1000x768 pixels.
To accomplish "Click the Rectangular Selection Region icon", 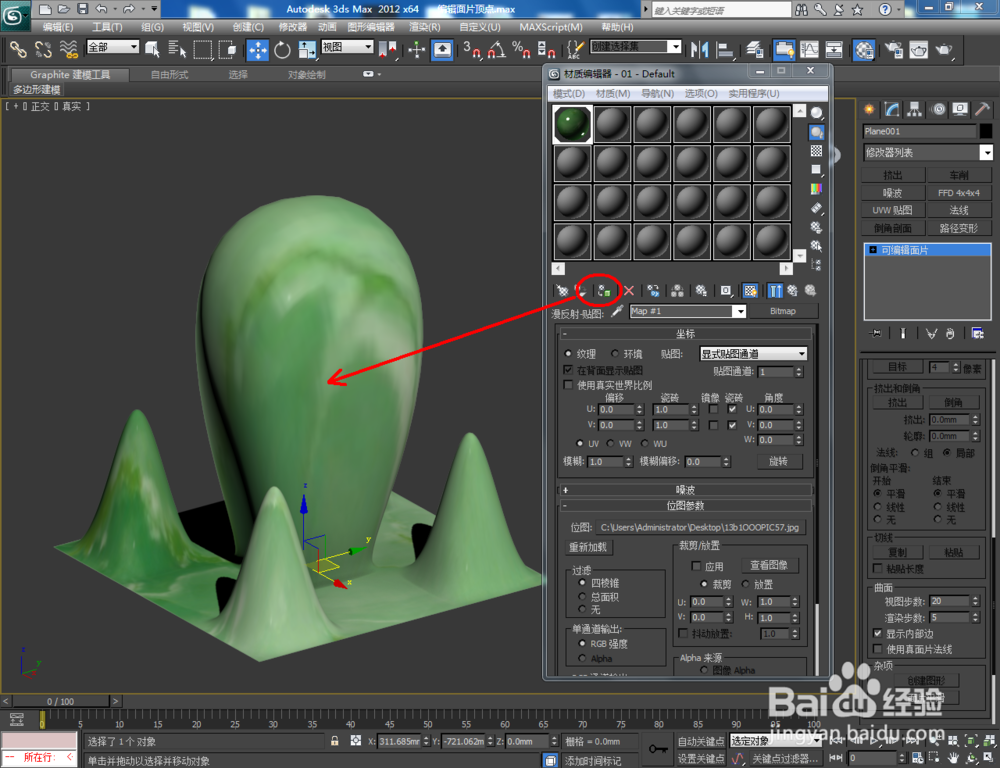I will tap(203, 50).
